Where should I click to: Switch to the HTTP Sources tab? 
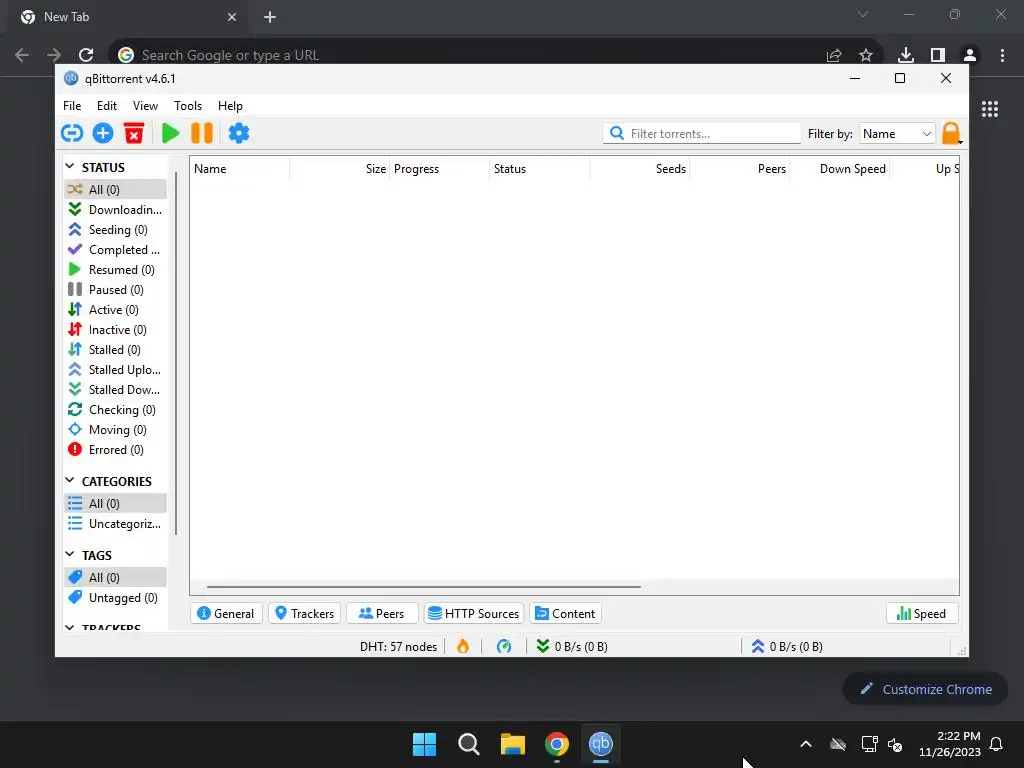474,613
